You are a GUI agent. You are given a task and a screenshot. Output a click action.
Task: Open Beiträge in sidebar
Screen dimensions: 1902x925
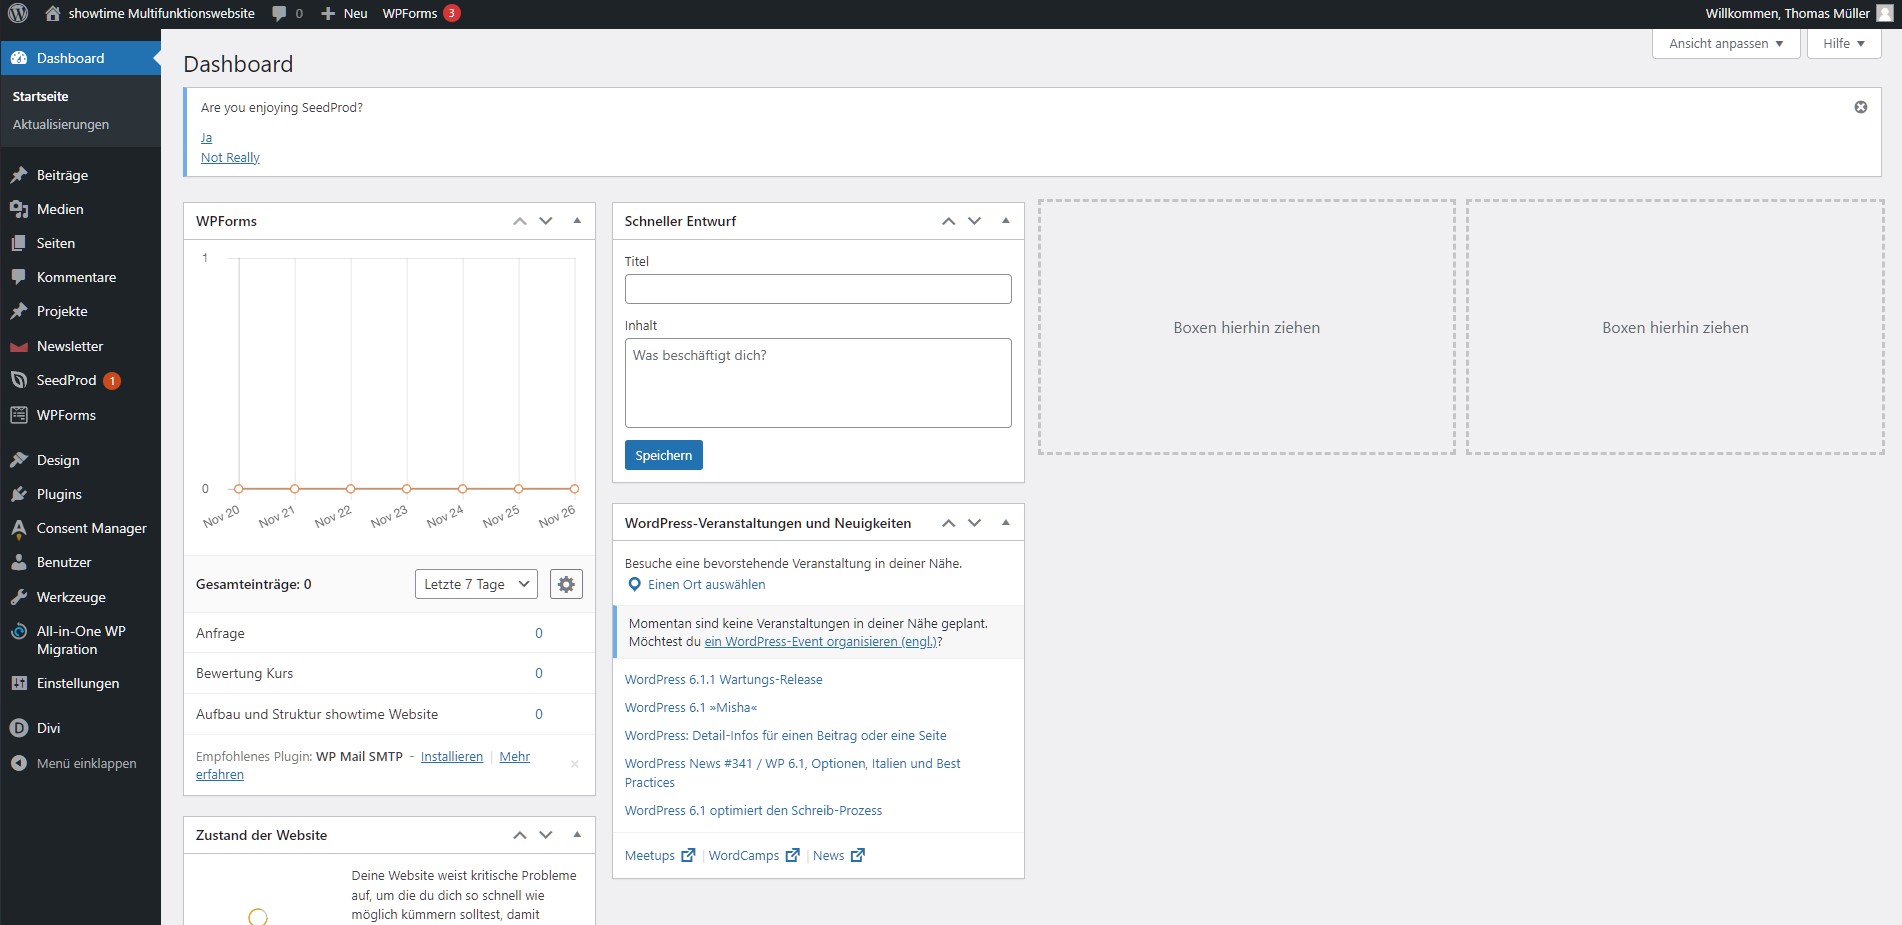80,175
